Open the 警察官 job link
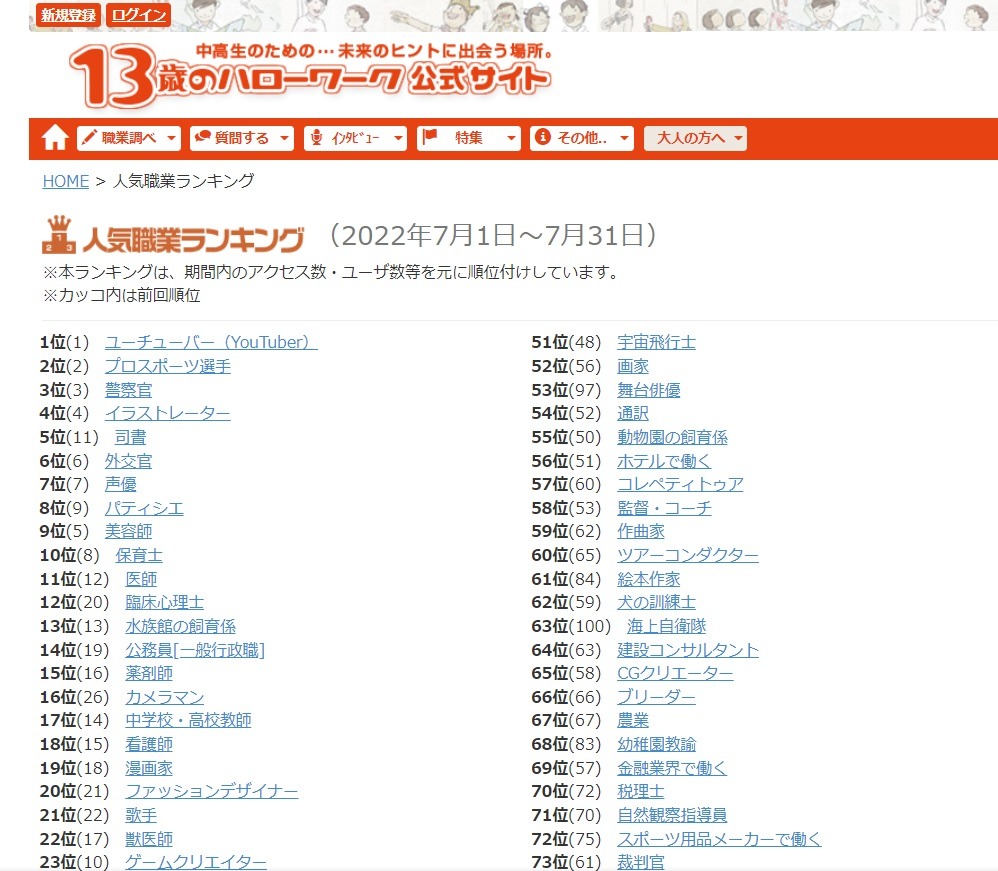Image resolution: width=998 pixels, height=871 pixels. tap(129, 390)
